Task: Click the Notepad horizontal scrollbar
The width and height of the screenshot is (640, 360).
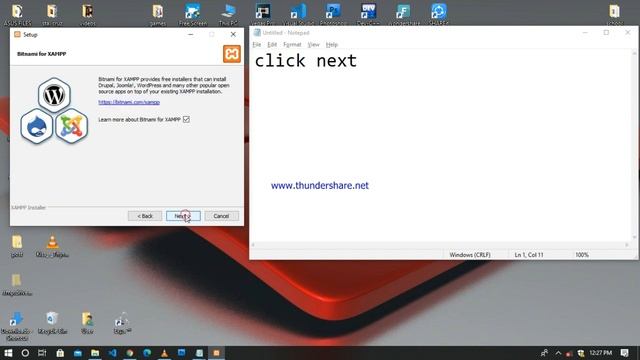Action: [x=440, y=245]
